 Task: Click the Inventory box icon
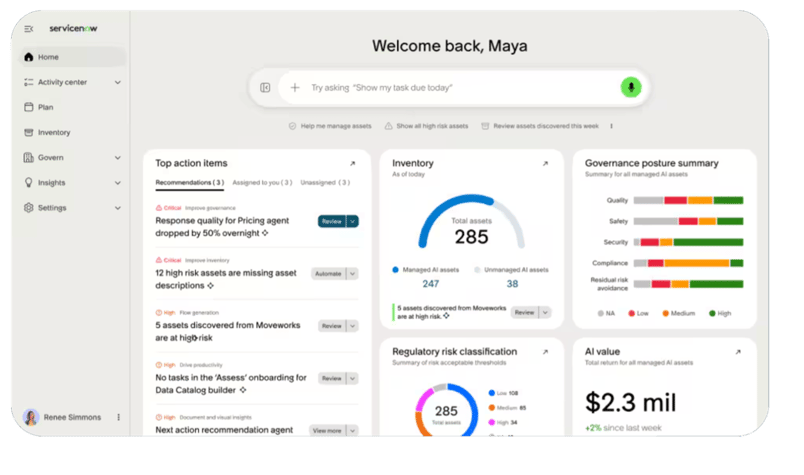tap(29, 132)
